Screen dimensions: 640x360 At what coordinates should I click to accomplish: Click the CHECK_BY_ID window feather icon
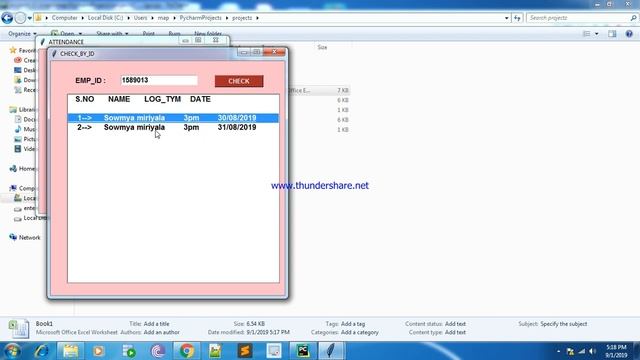(x=54, y=53)
